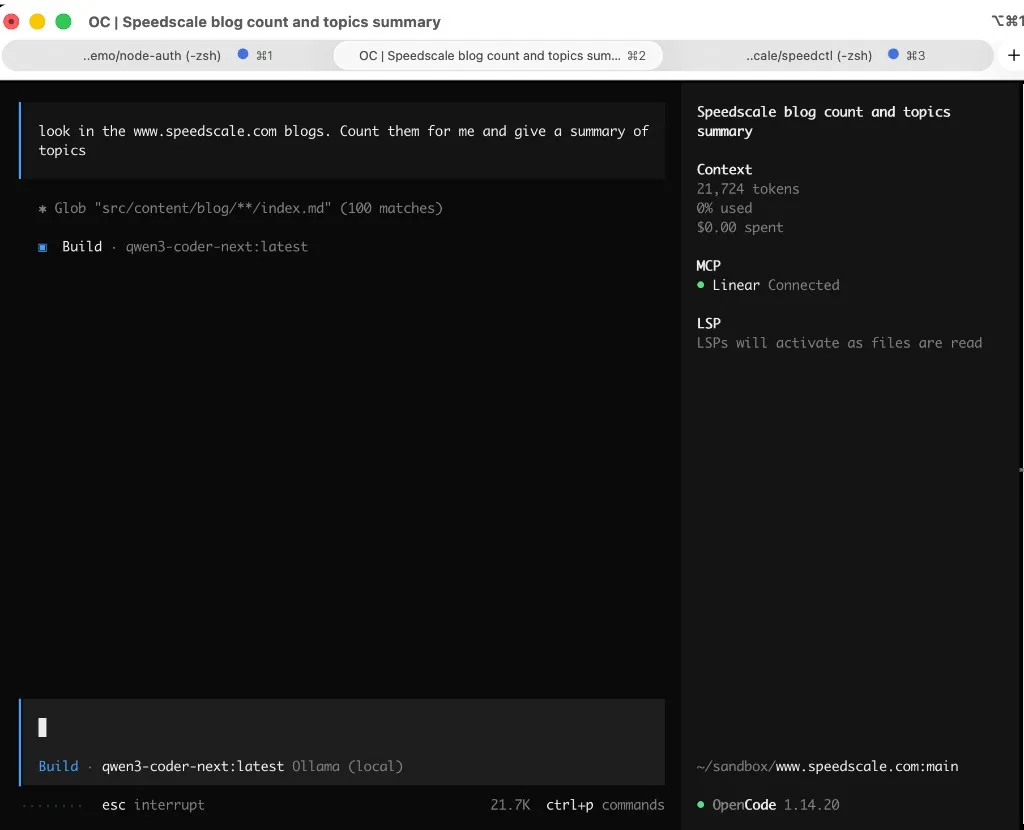The height and width of the screenshot is (830, 1024).
Task: Click the green status dot beside OpenCode version
Action: 701,804
